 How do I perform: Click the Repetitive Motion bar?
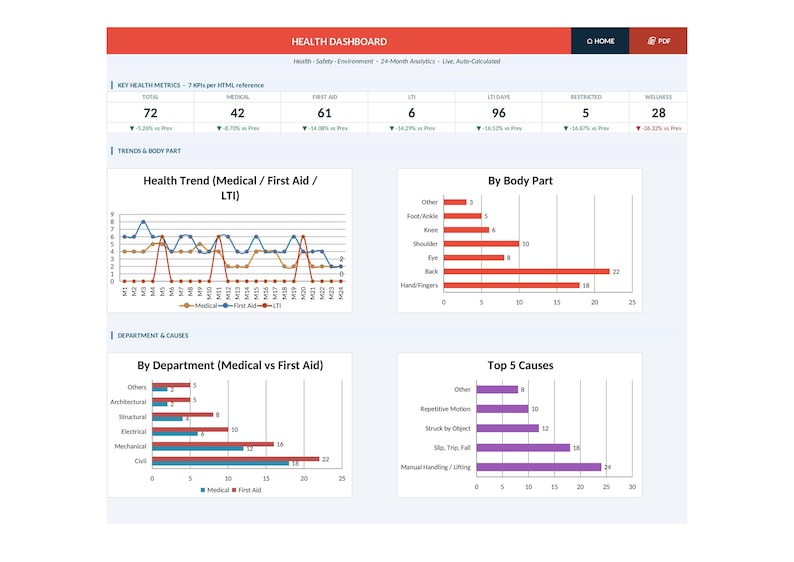[x=502, y=409]
